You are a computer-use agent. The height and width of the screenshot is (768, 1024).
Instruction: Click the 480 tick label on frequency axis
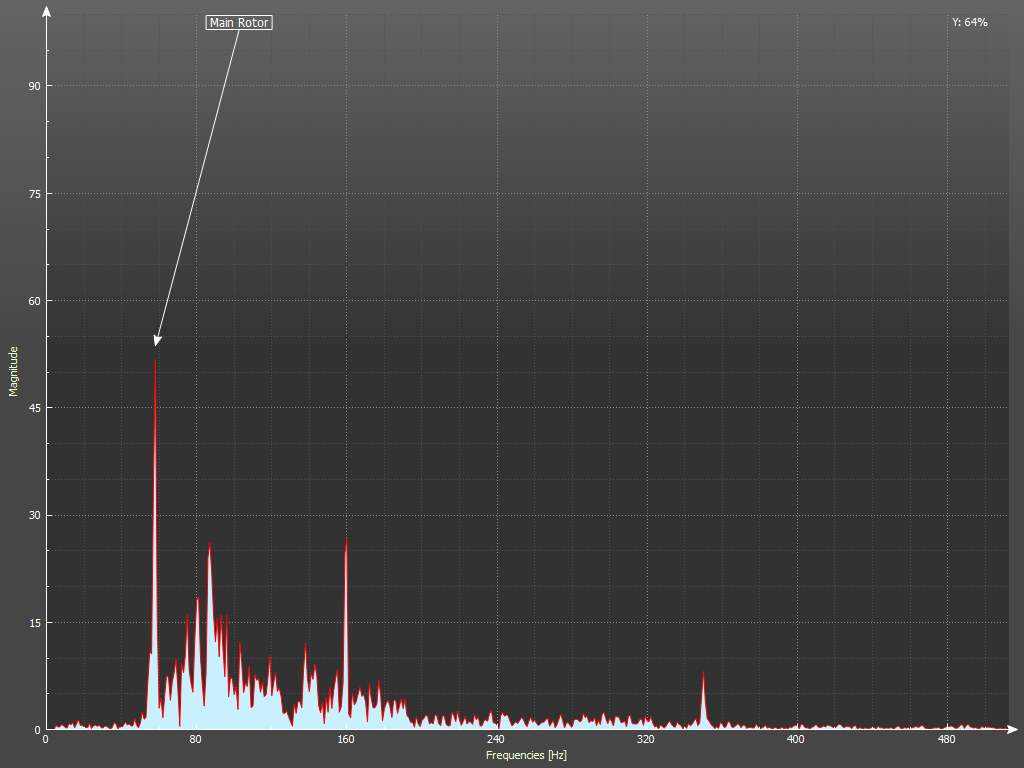(x=946, y=740)
